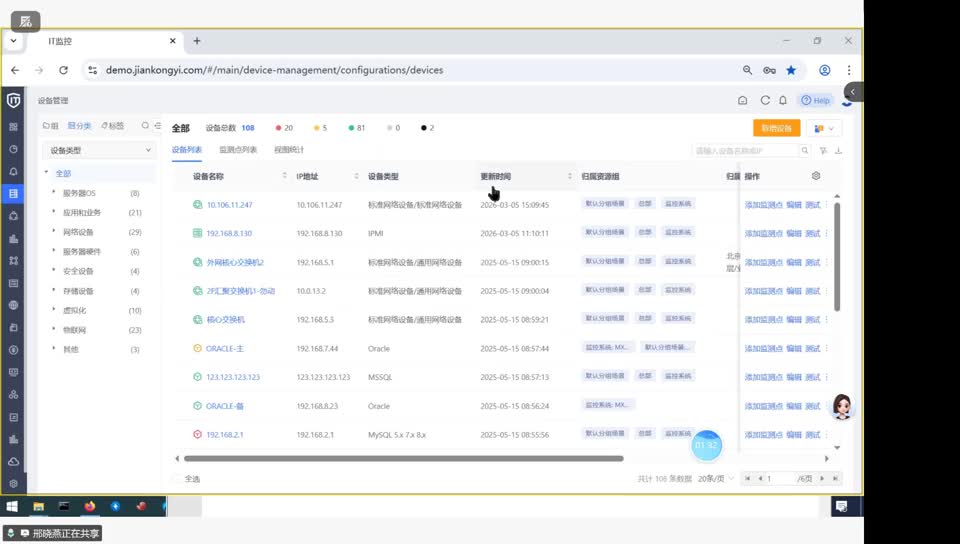Image resolution: width=960 pixels, height=544 pixels.
Task: Expand the 服务器OS tree node
Action: tap(54, 193)
